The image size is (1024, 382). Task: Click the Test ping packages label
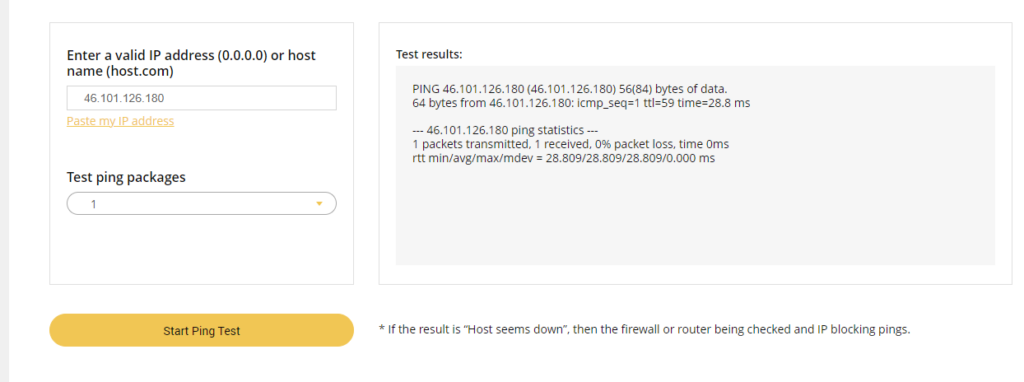pyautogui.click(x=126, y=177)
